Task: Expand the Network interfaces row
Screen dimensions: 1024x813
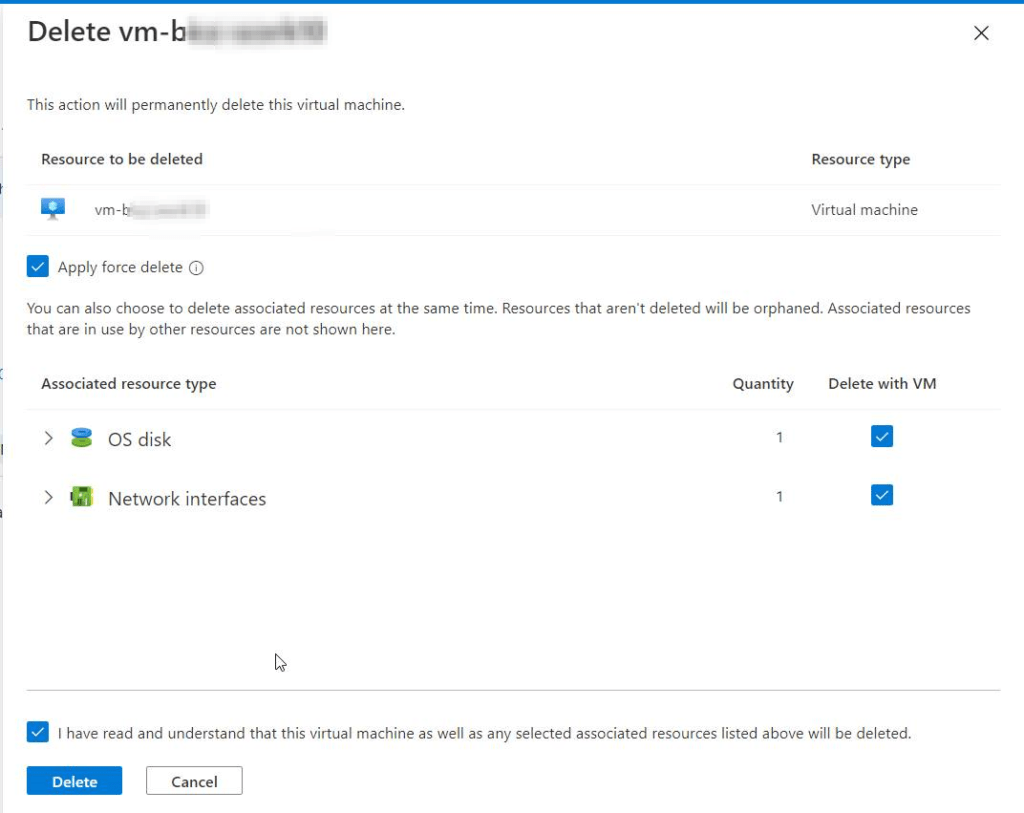Action: [x=48, y=497]
